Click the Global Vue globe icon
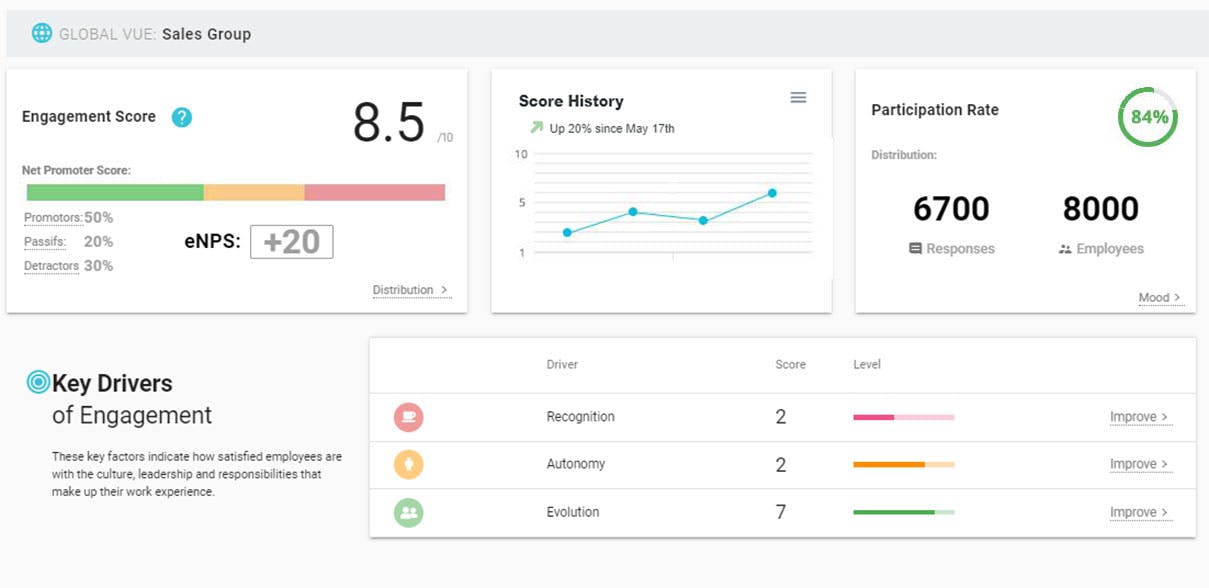This screenshot has width=1209, height=588. [42, 33]
